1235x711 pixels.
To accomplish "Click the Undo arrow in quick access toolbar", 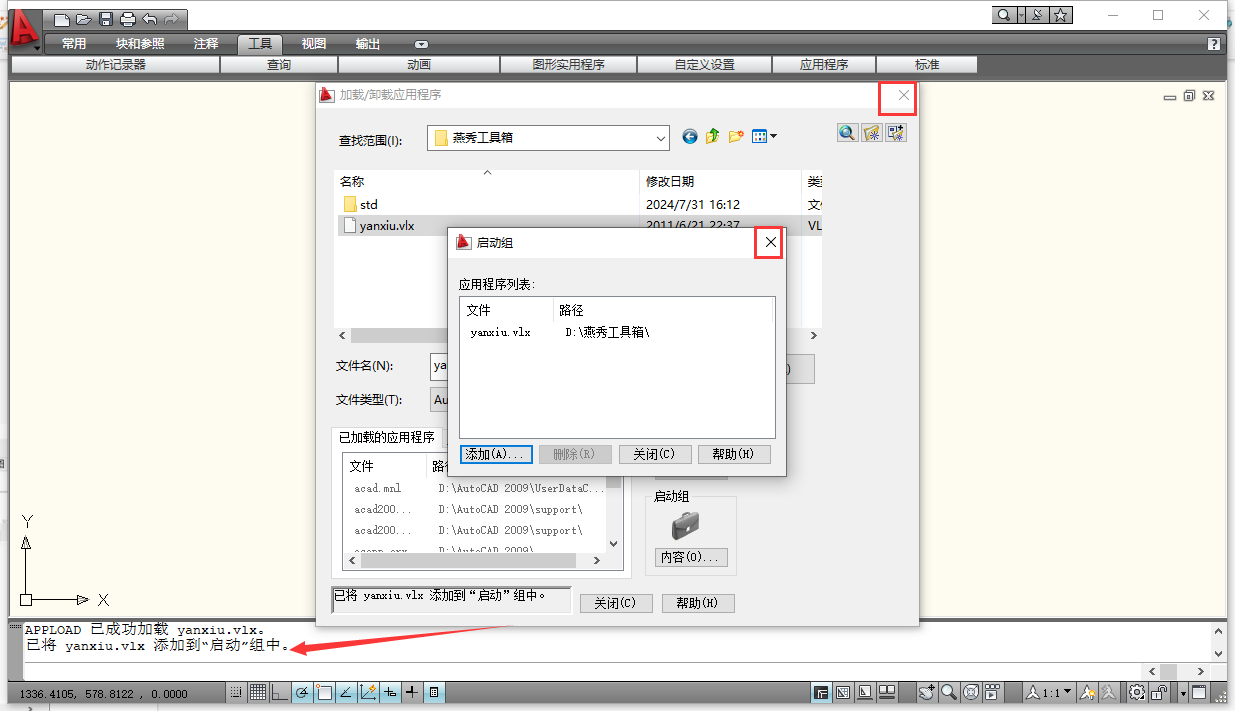I will [x=149, y=18].
